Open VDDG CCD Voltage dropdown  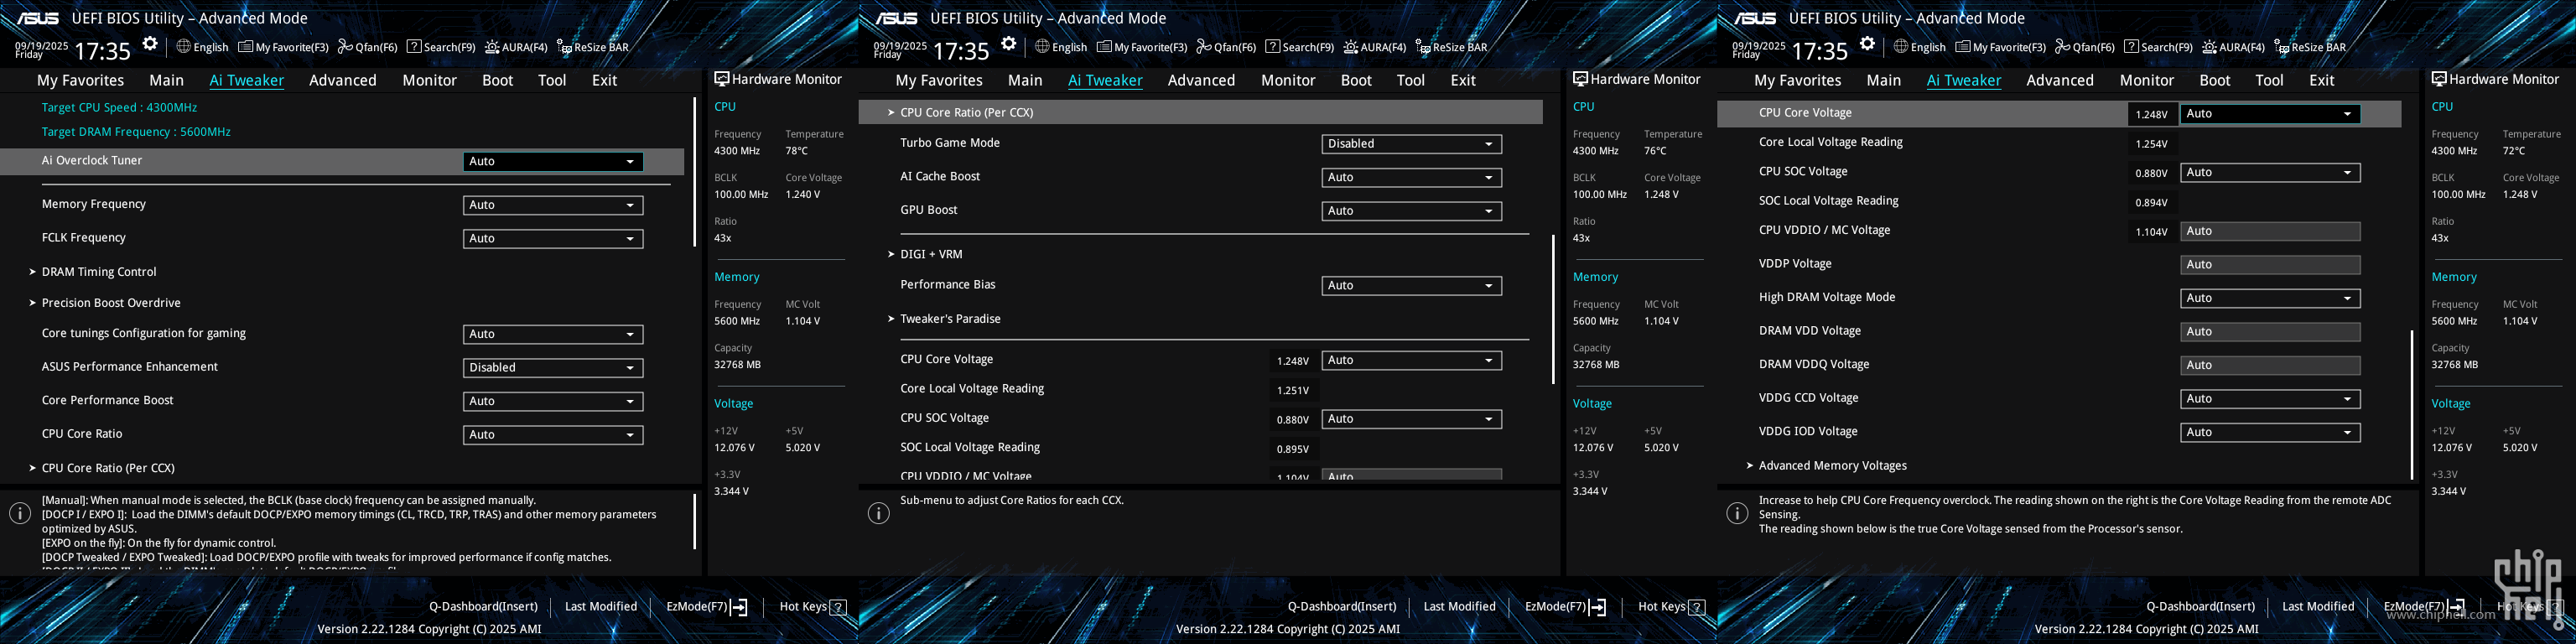[x=2270, y=399]
